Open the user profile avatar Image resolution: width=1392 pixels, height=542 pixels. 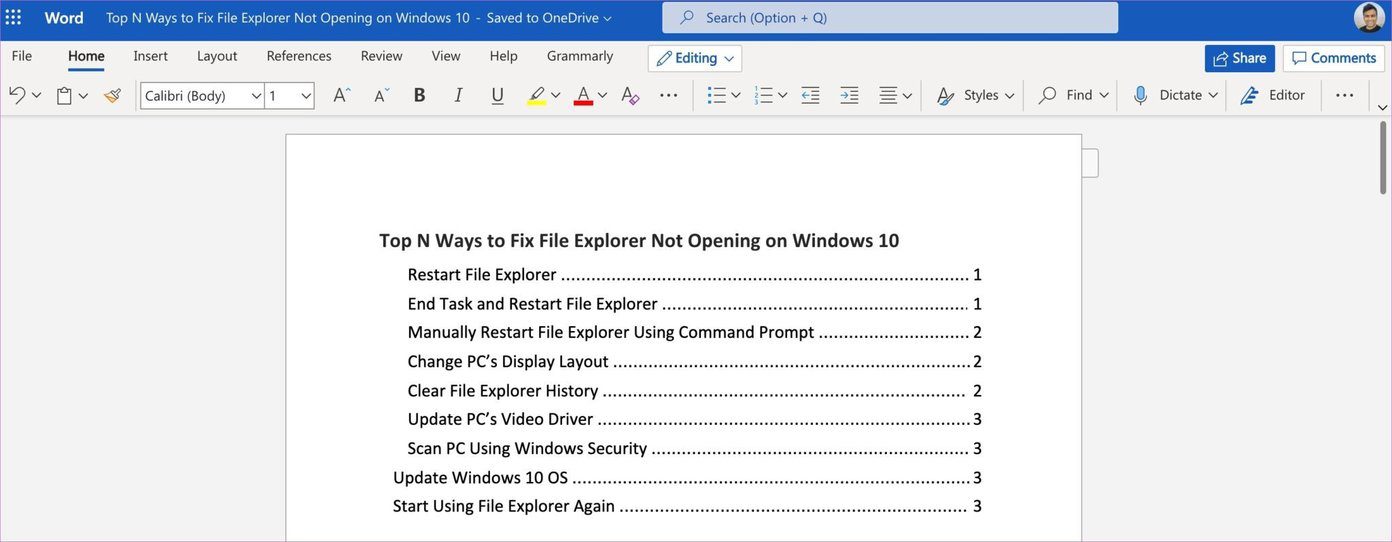(x=1369, y=18)
